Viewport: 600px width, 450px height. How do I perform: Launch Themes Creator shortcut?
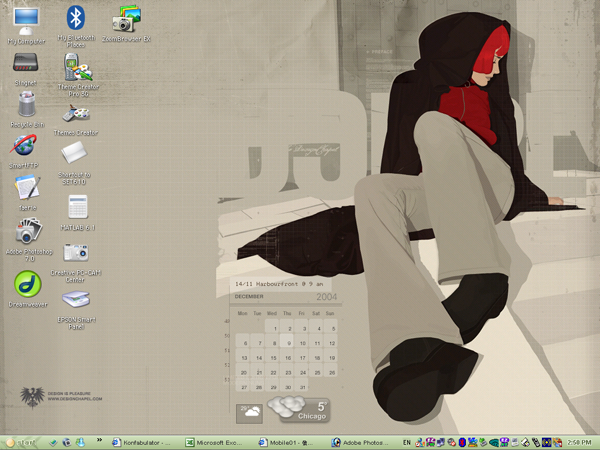(x=76, y=119)
